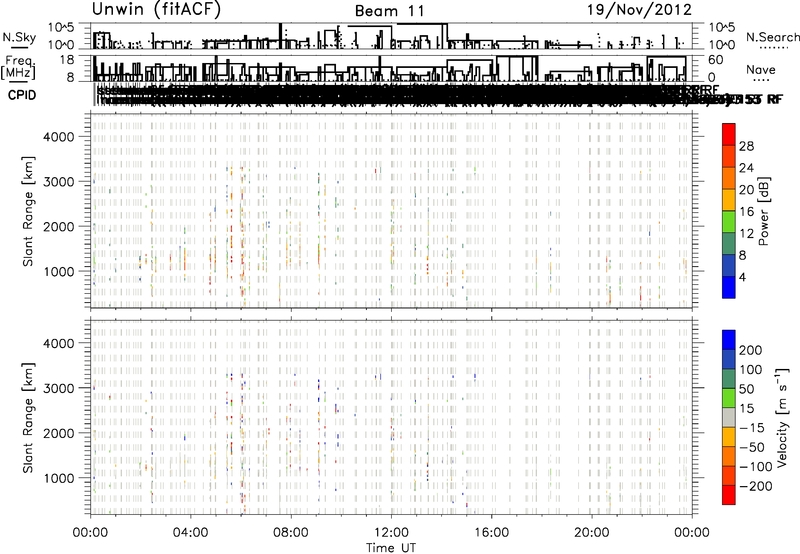Click the red top segment of Power colorbar
Viewport: 800px width, 554px height.
(729, 134)
